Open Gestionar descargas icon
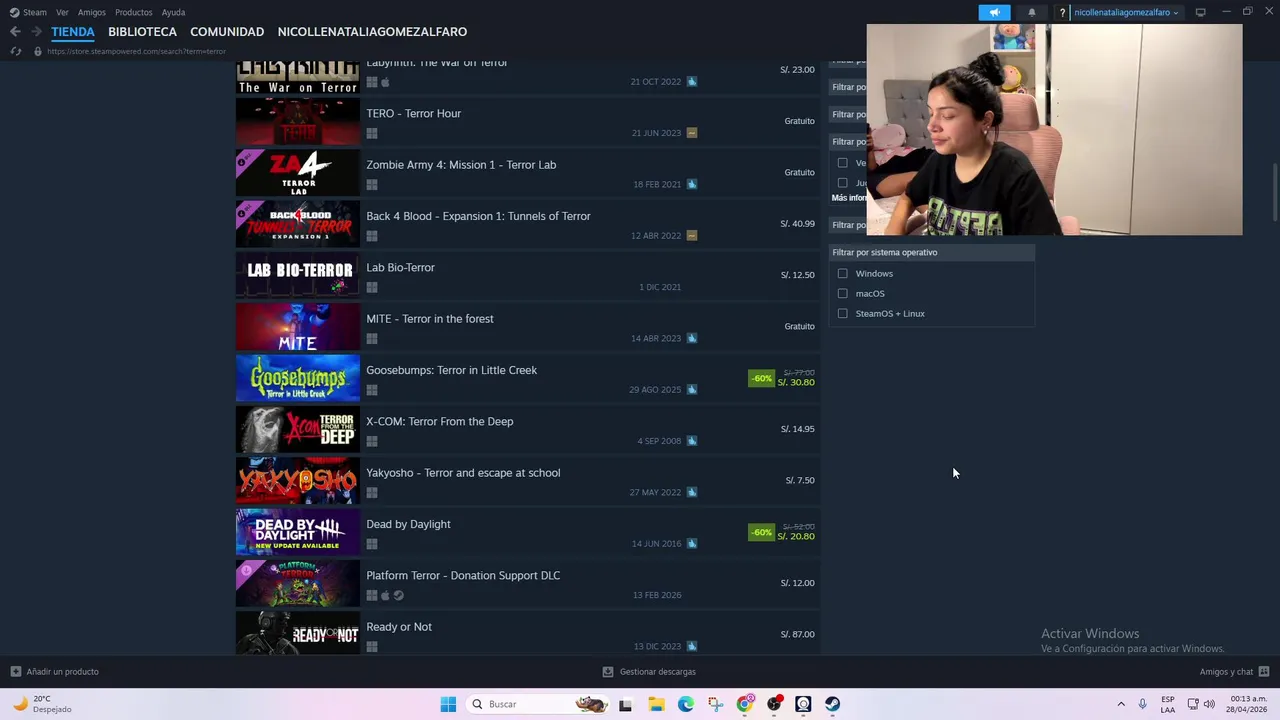The width and height of the screenshot is (1280, 720). (x=608, y=672)
